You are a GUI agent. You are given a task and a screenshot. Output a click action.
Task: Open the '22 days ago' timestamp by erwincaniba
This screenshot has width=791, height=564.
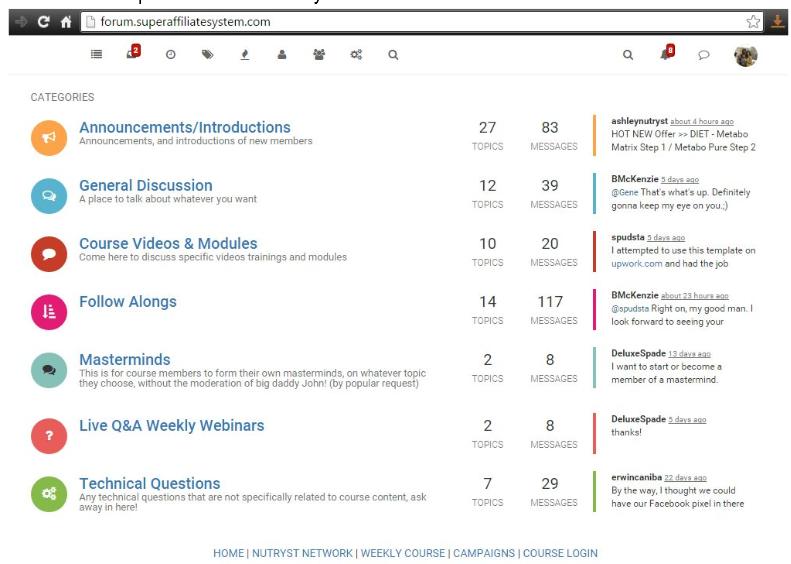pyautogui.click(x=685, y=478)
